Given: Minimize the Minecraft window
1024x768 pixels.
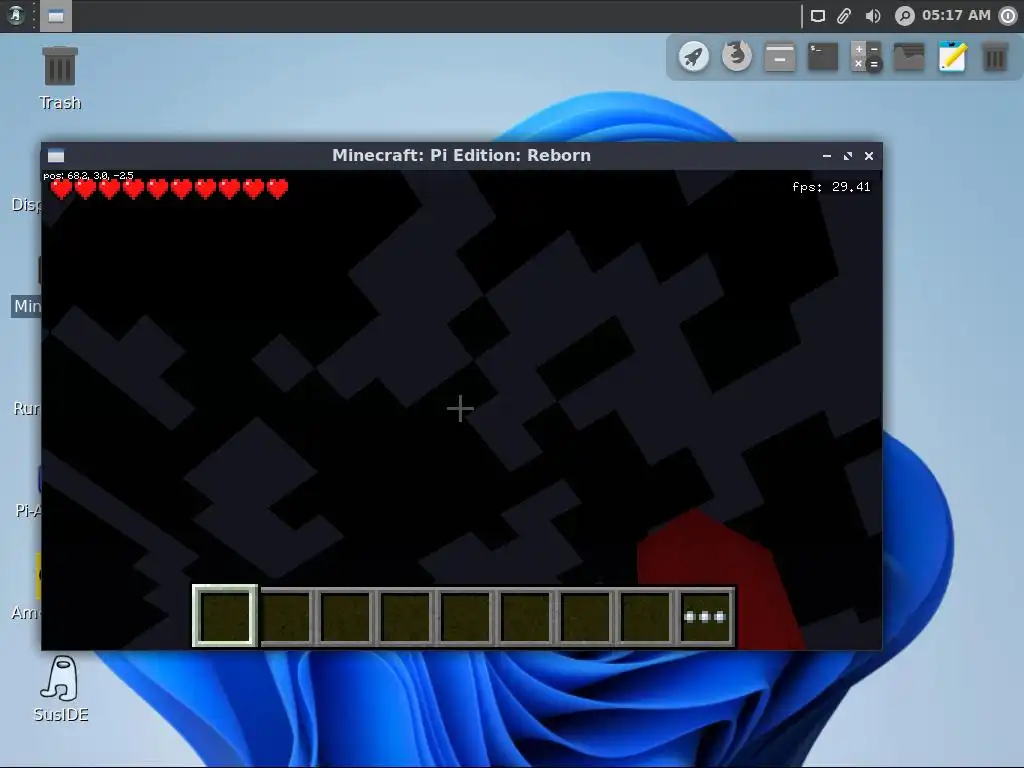Looking at the screenshot, I should [x=827, y=156].
